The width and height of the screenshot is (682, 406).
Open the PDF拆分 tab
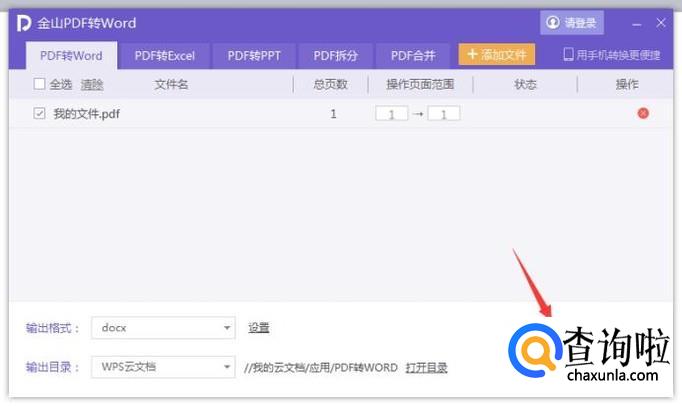tap(335, 56)
